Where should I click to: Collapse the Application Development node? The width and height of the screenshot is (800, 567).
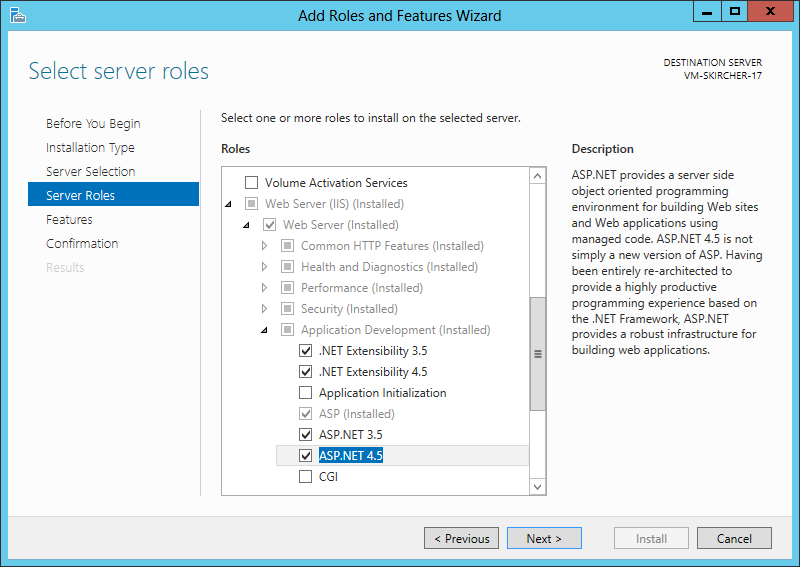pos(264,331)
